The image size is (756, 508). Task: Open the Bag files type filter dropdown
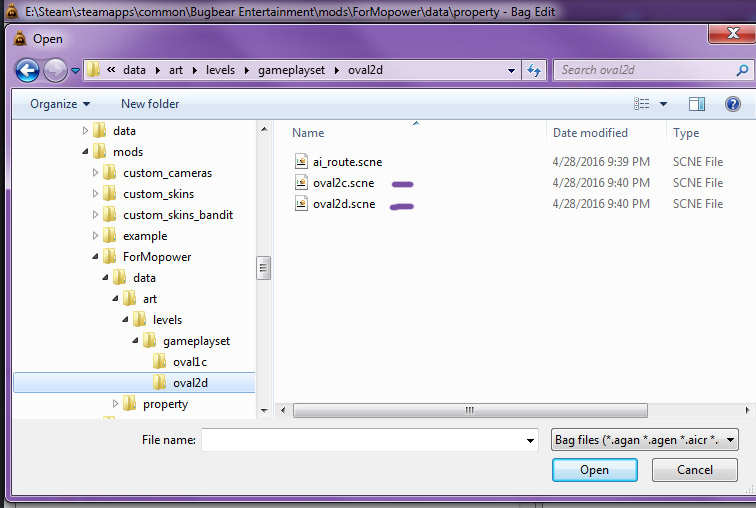pyautogui.click(x=645, y=440)
